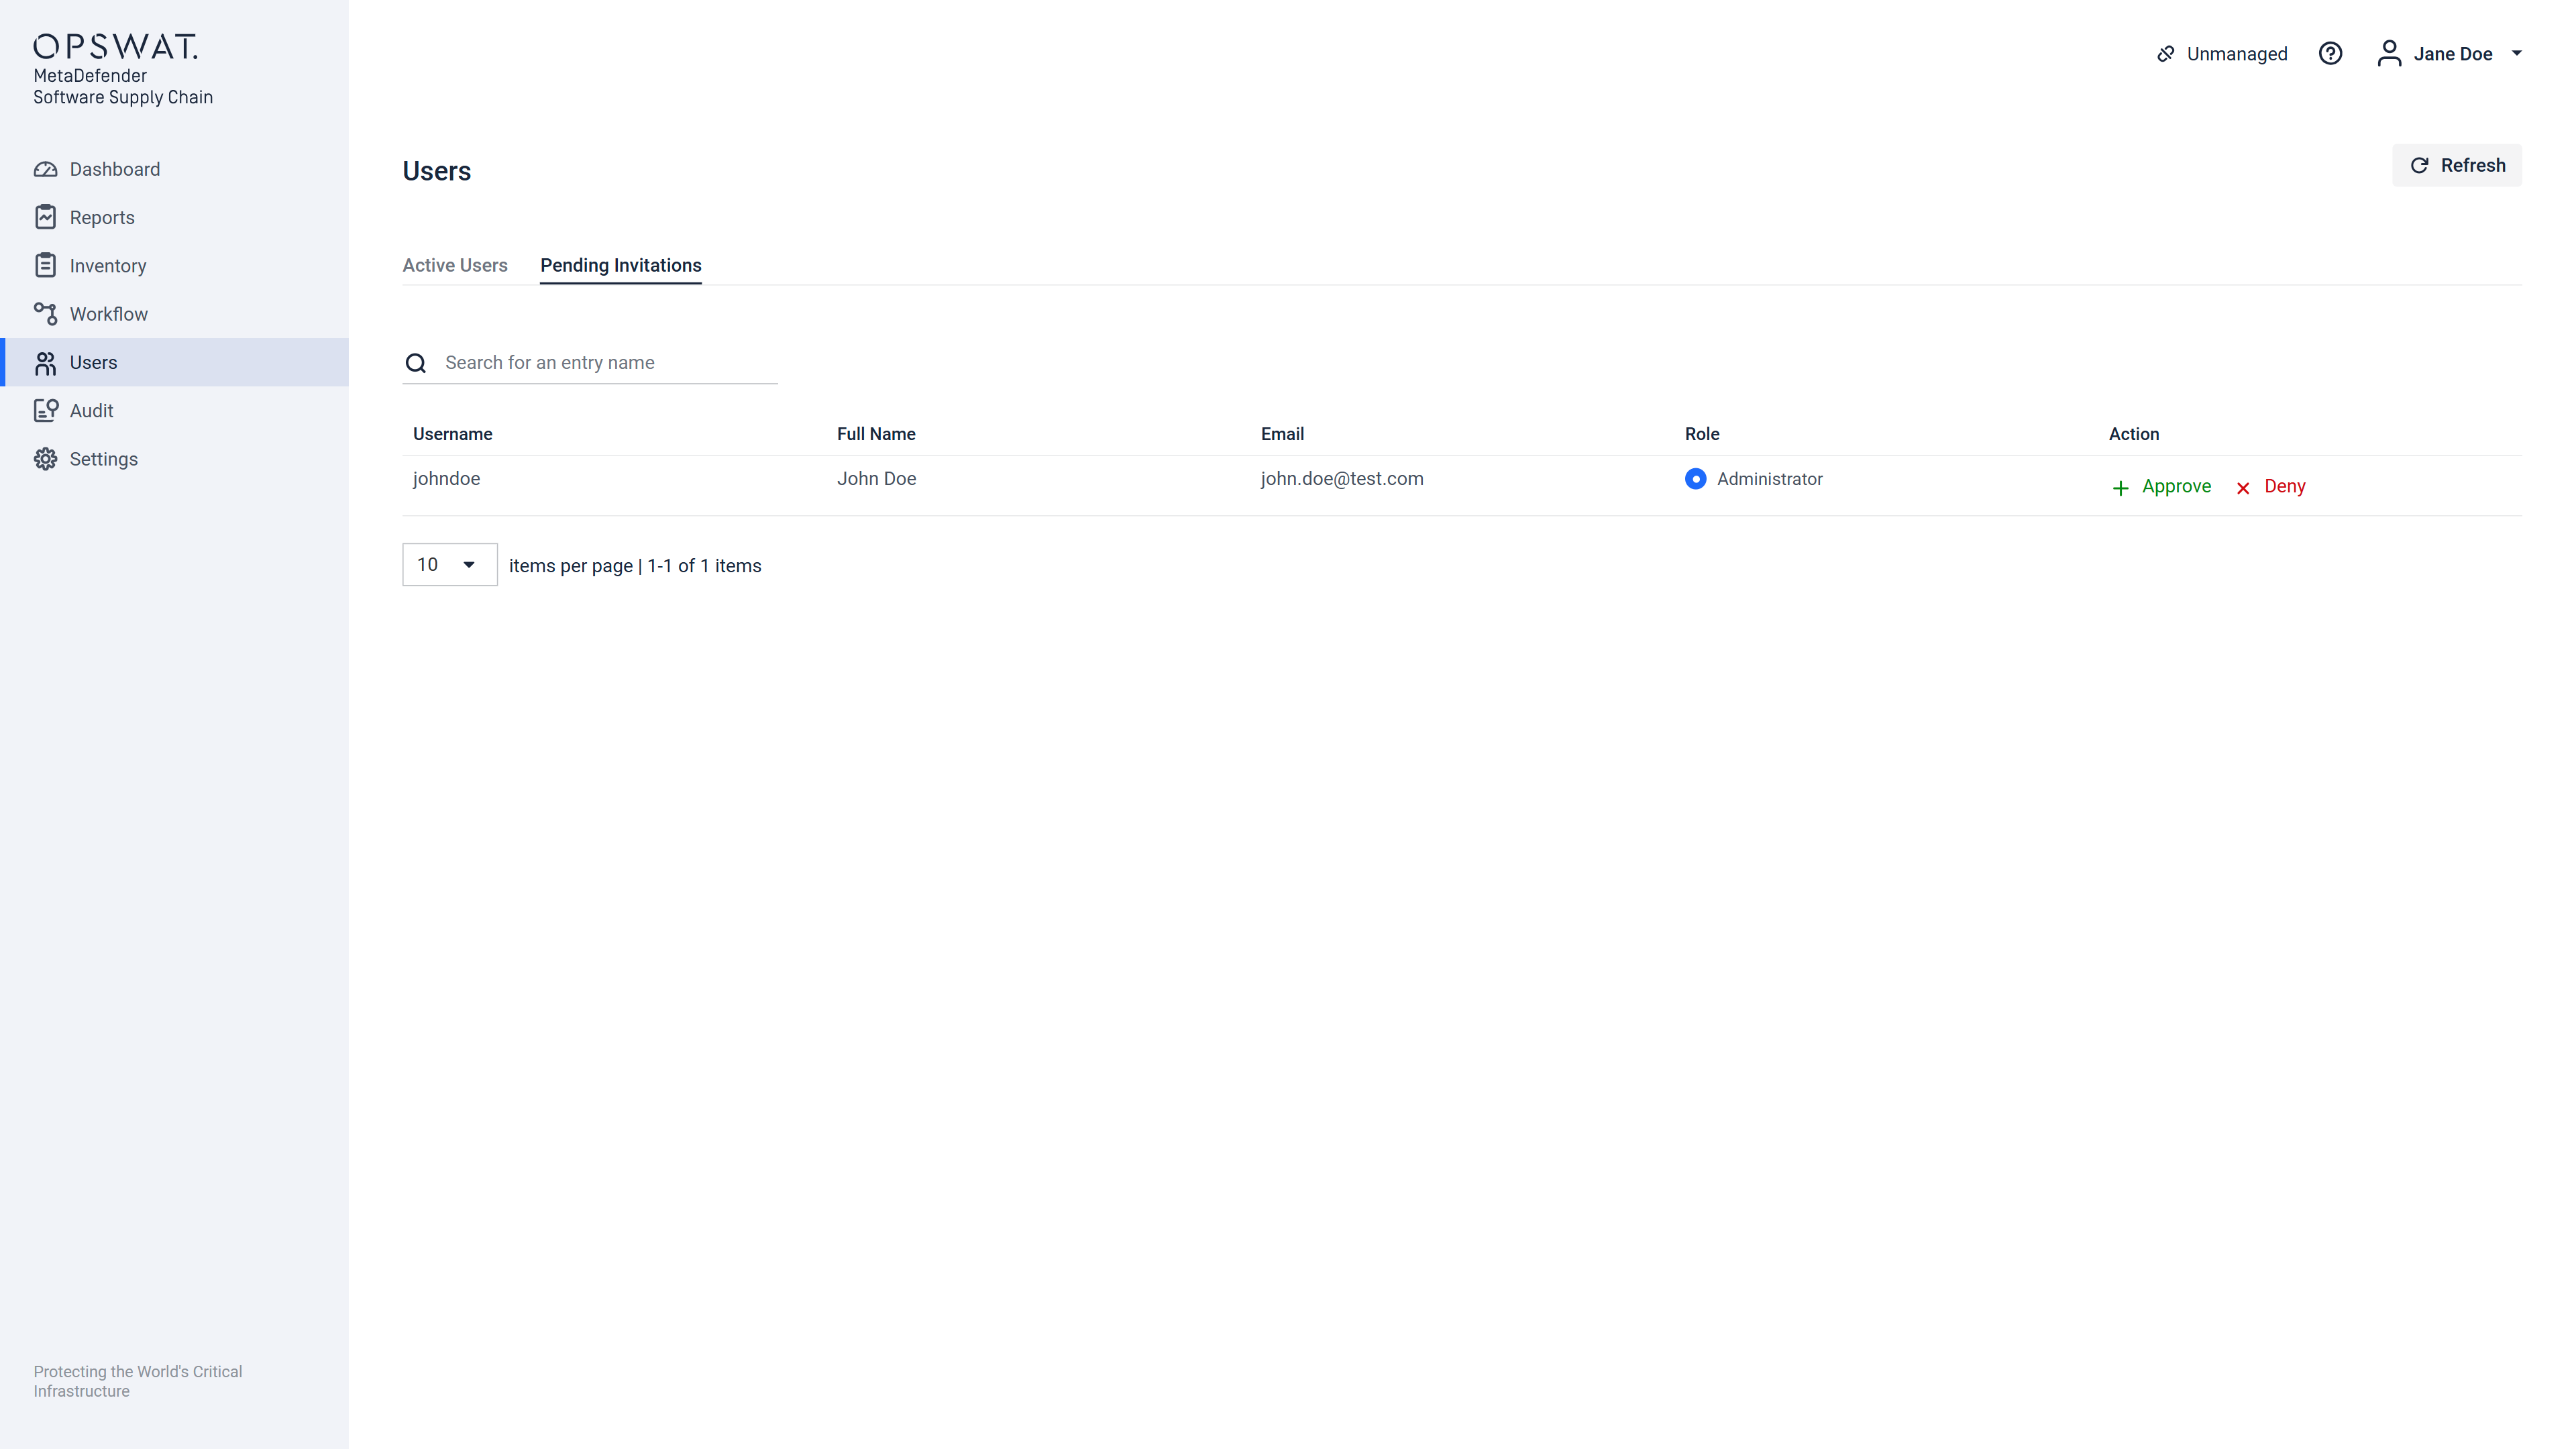This screenshot has height=1449, width=2576.
Task: Deny johndoe's pending invitation
Action: [2271, 487]
